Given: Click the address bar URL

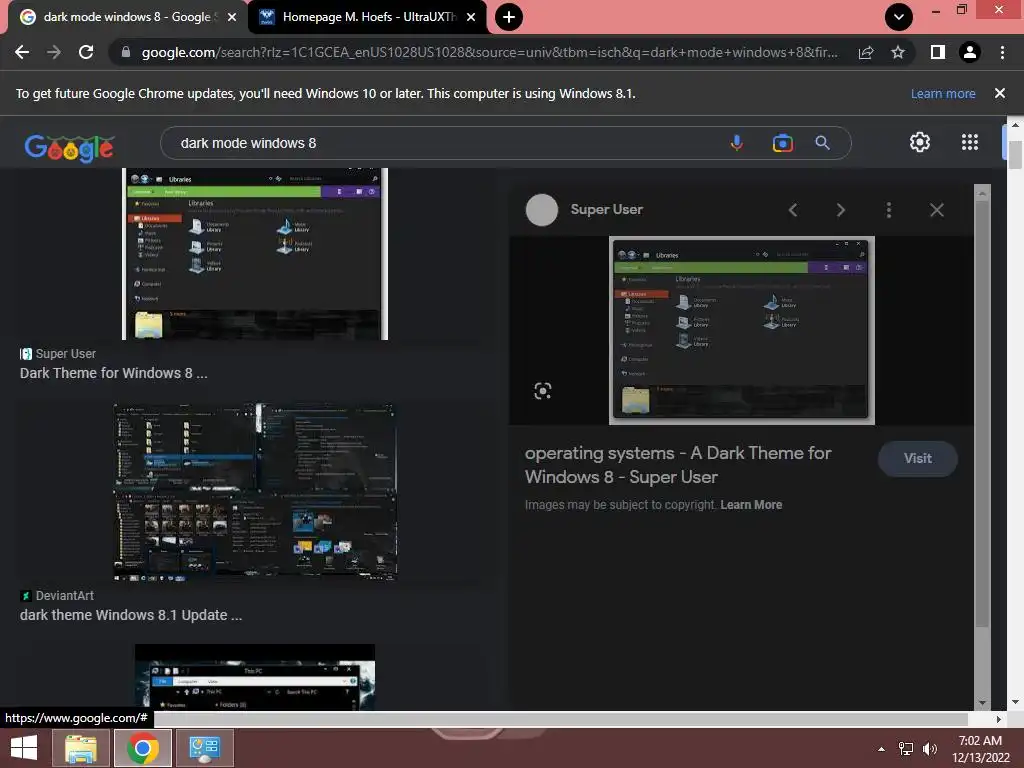Looking at the screenshot, I should tap(489, 52).
